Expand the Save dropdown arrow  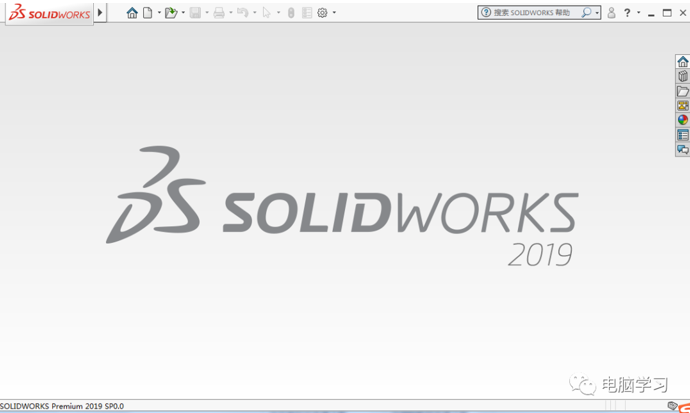(x=207, y=13)
